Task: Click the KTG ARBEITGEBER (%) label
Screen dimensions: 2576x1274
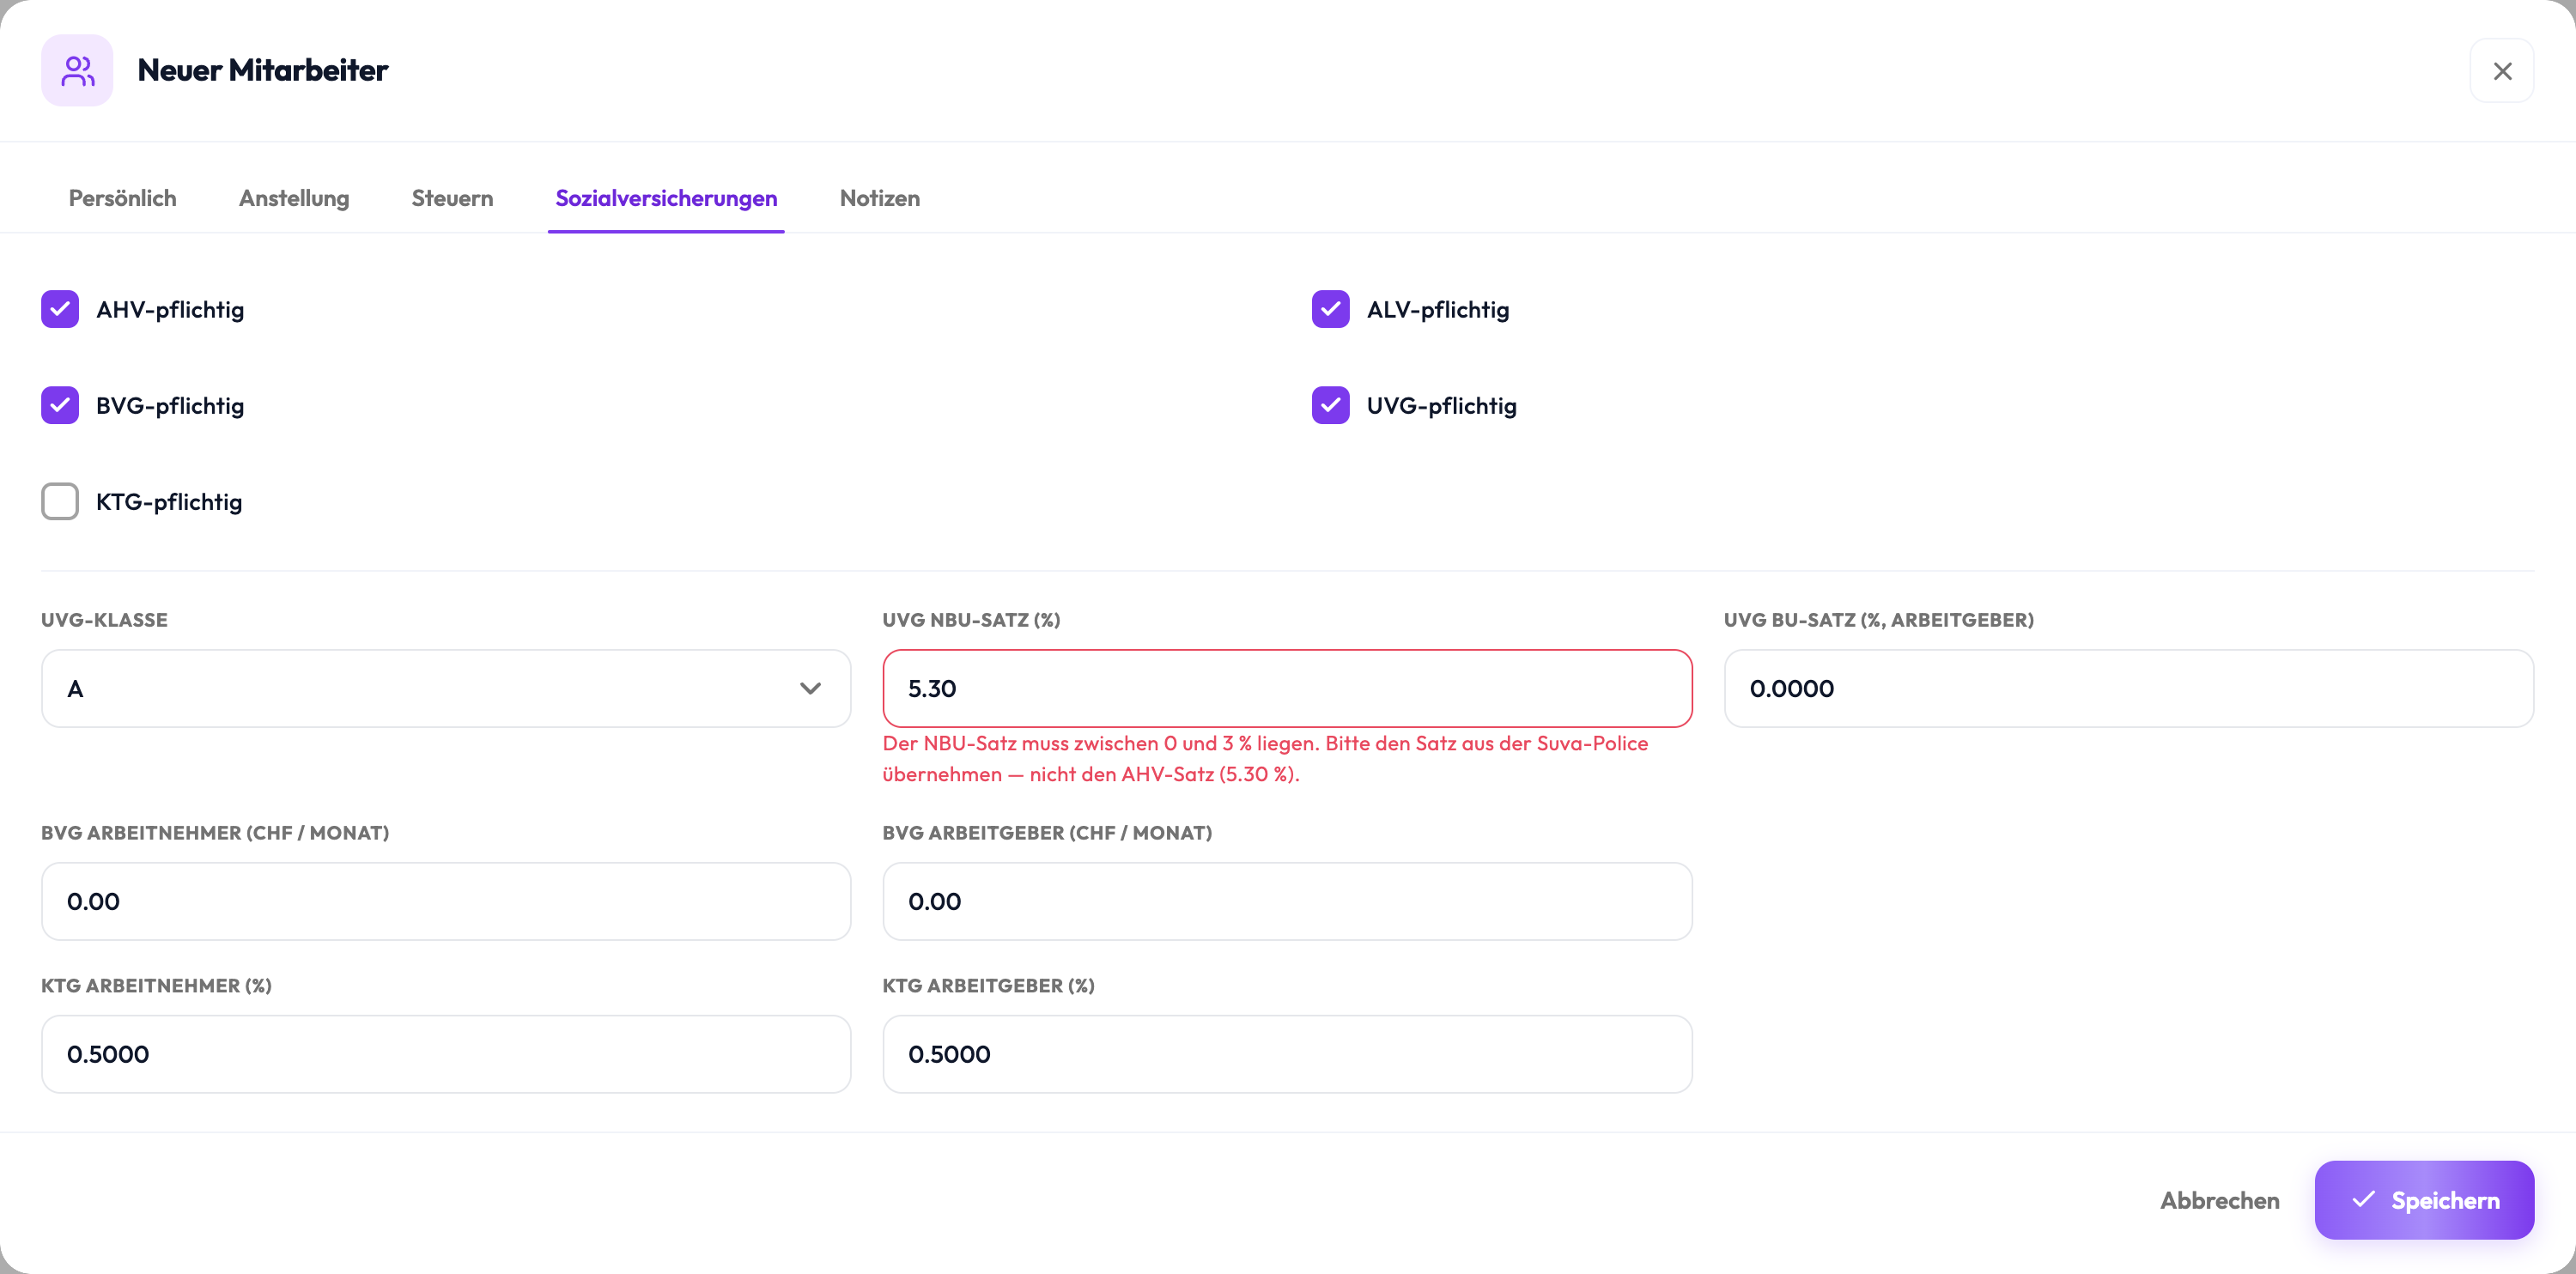Action: 988,986
